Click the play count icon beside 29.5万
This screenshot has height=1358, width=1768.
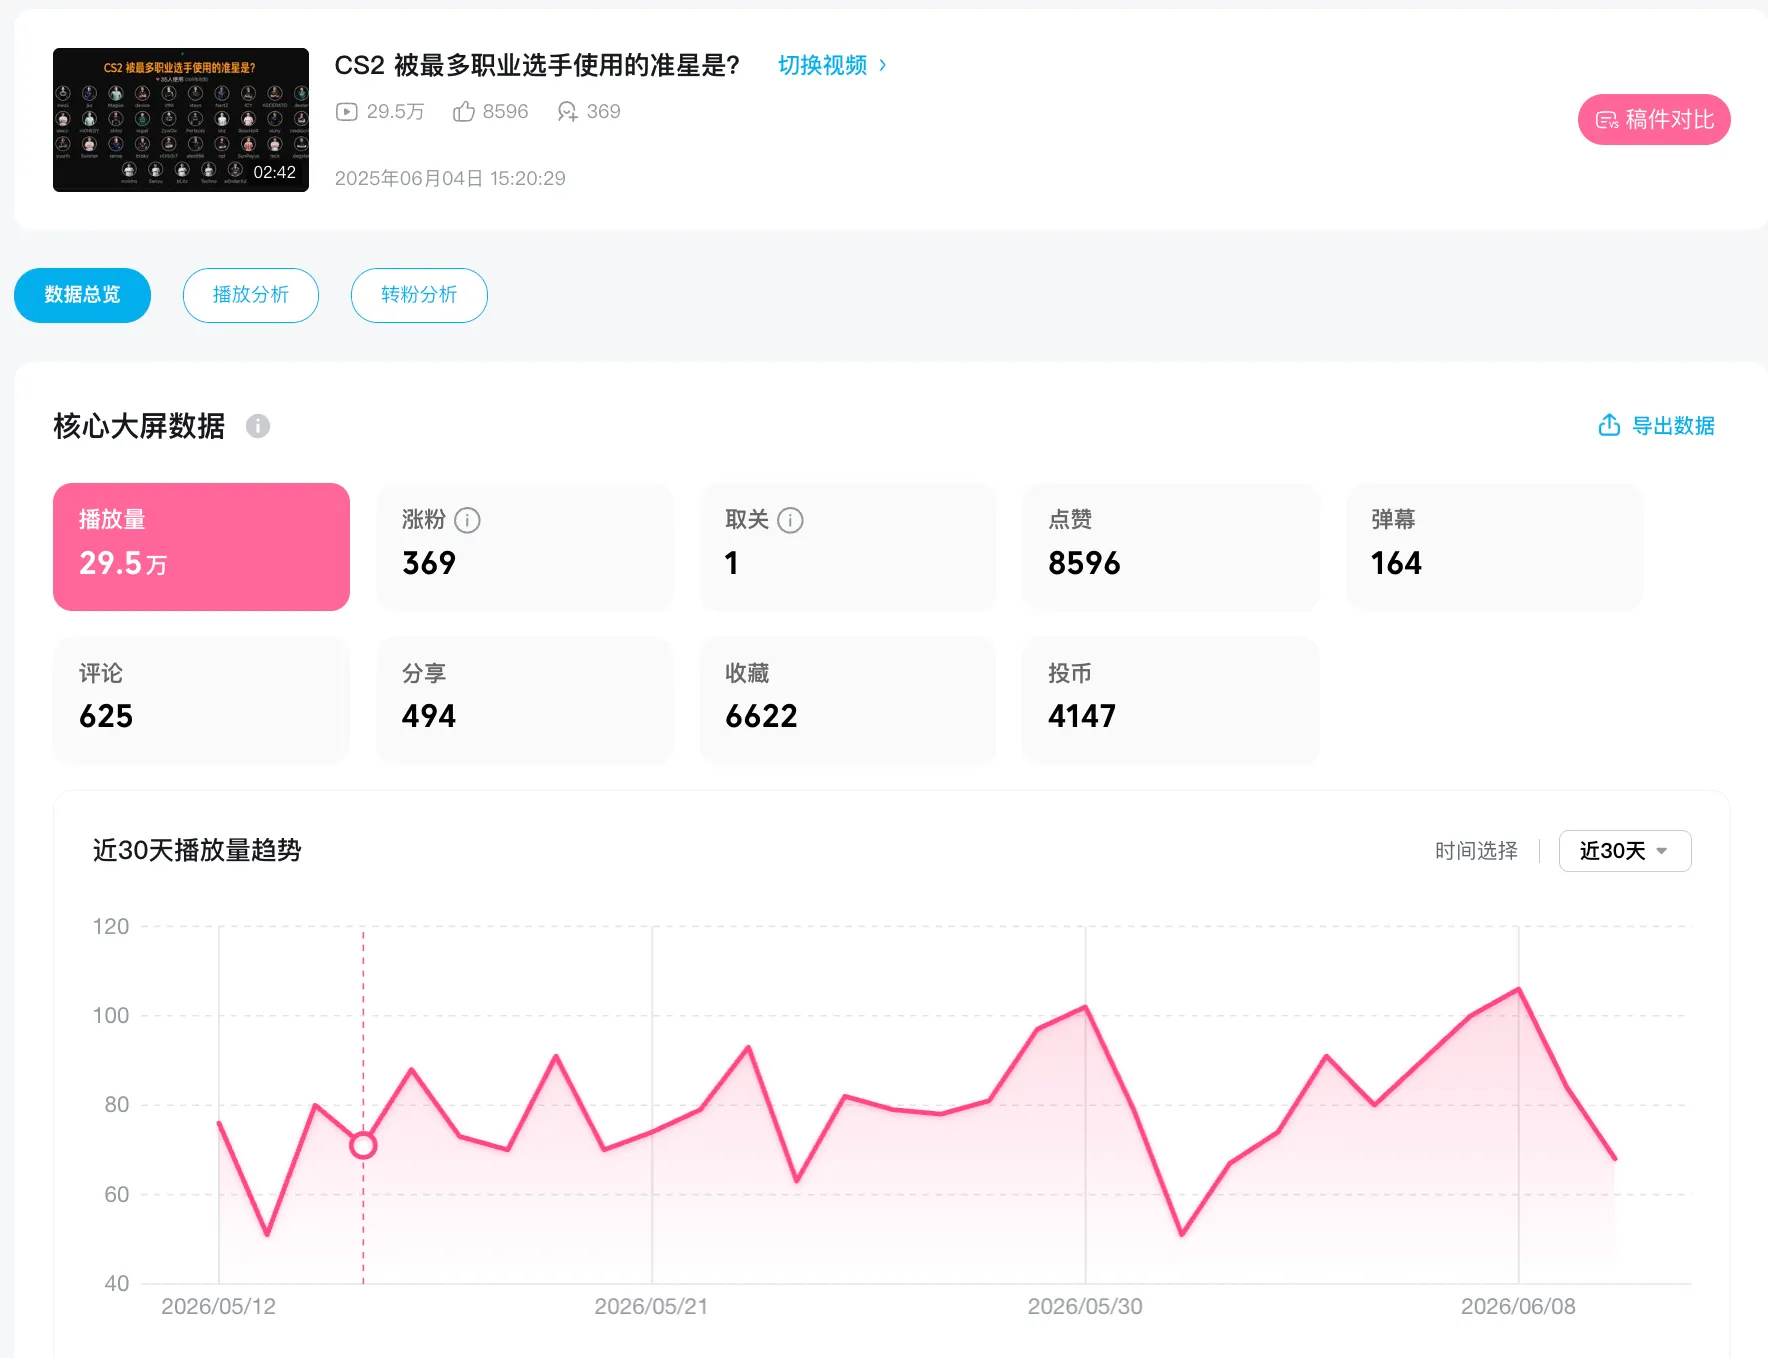346,112
